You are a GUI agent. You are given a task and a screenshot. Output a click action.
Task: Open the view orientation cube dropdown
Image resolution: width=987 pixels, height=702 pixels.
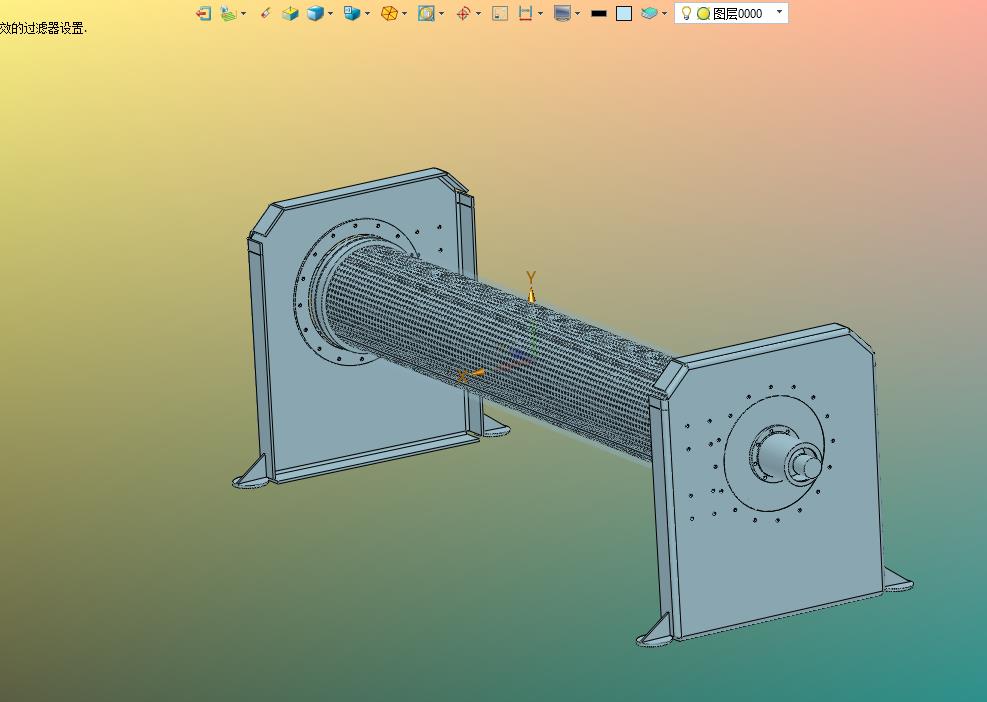(x=368, y=13)
